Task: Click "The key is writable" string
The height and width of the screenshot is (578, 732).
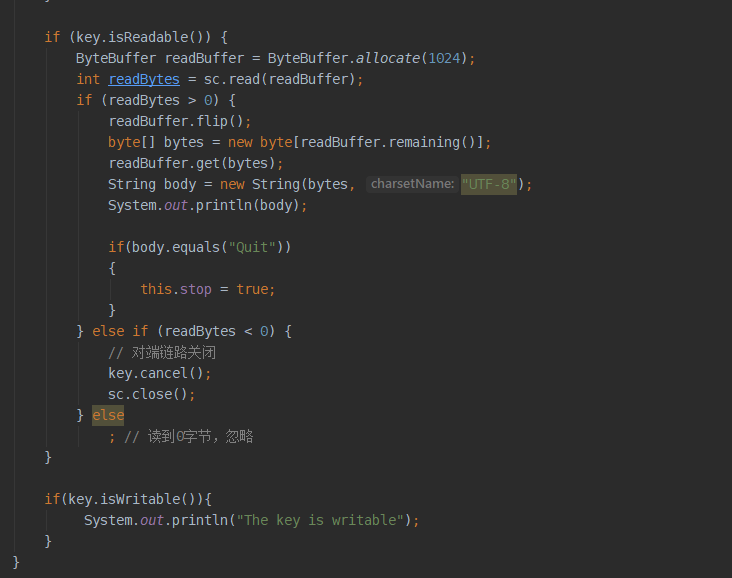Action: pos(320,521)
